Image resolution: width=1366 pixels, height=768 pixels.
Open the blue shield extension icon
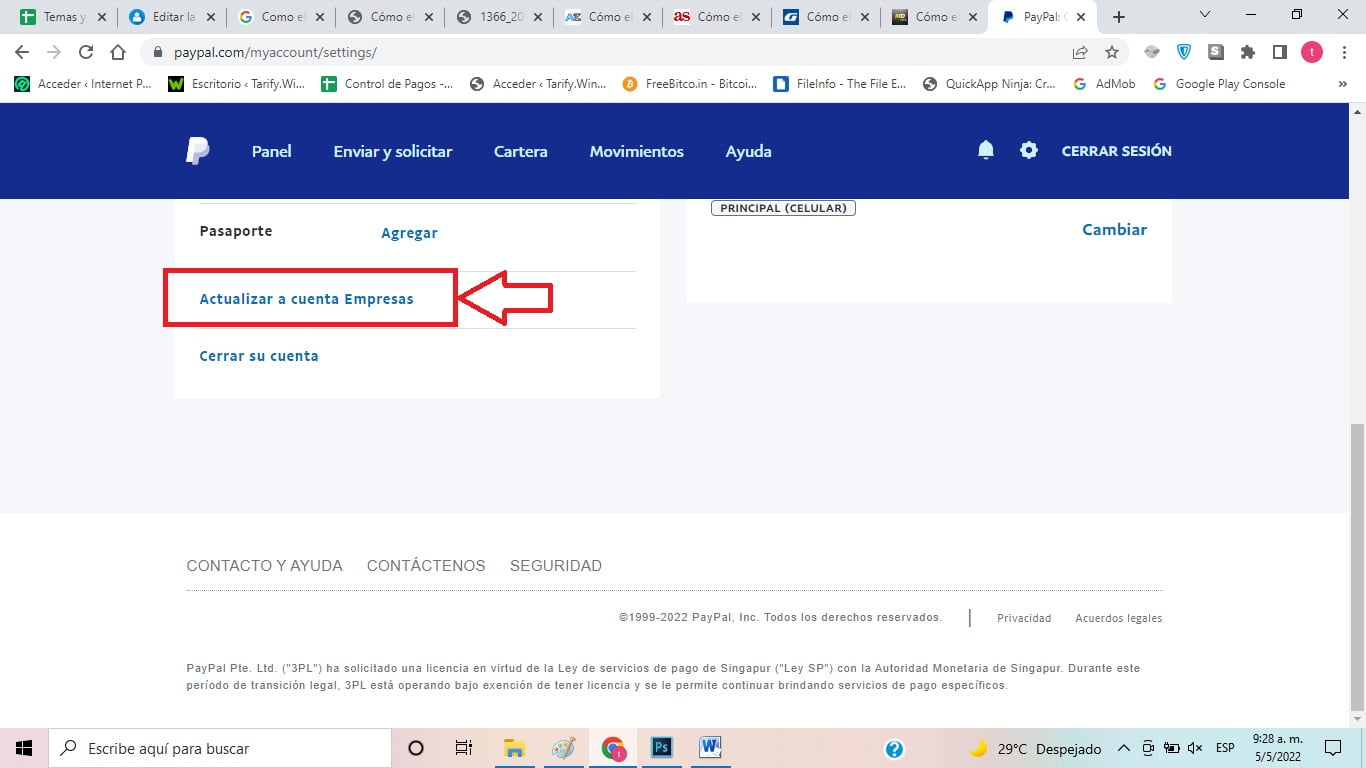click(x=1184, y=52)
